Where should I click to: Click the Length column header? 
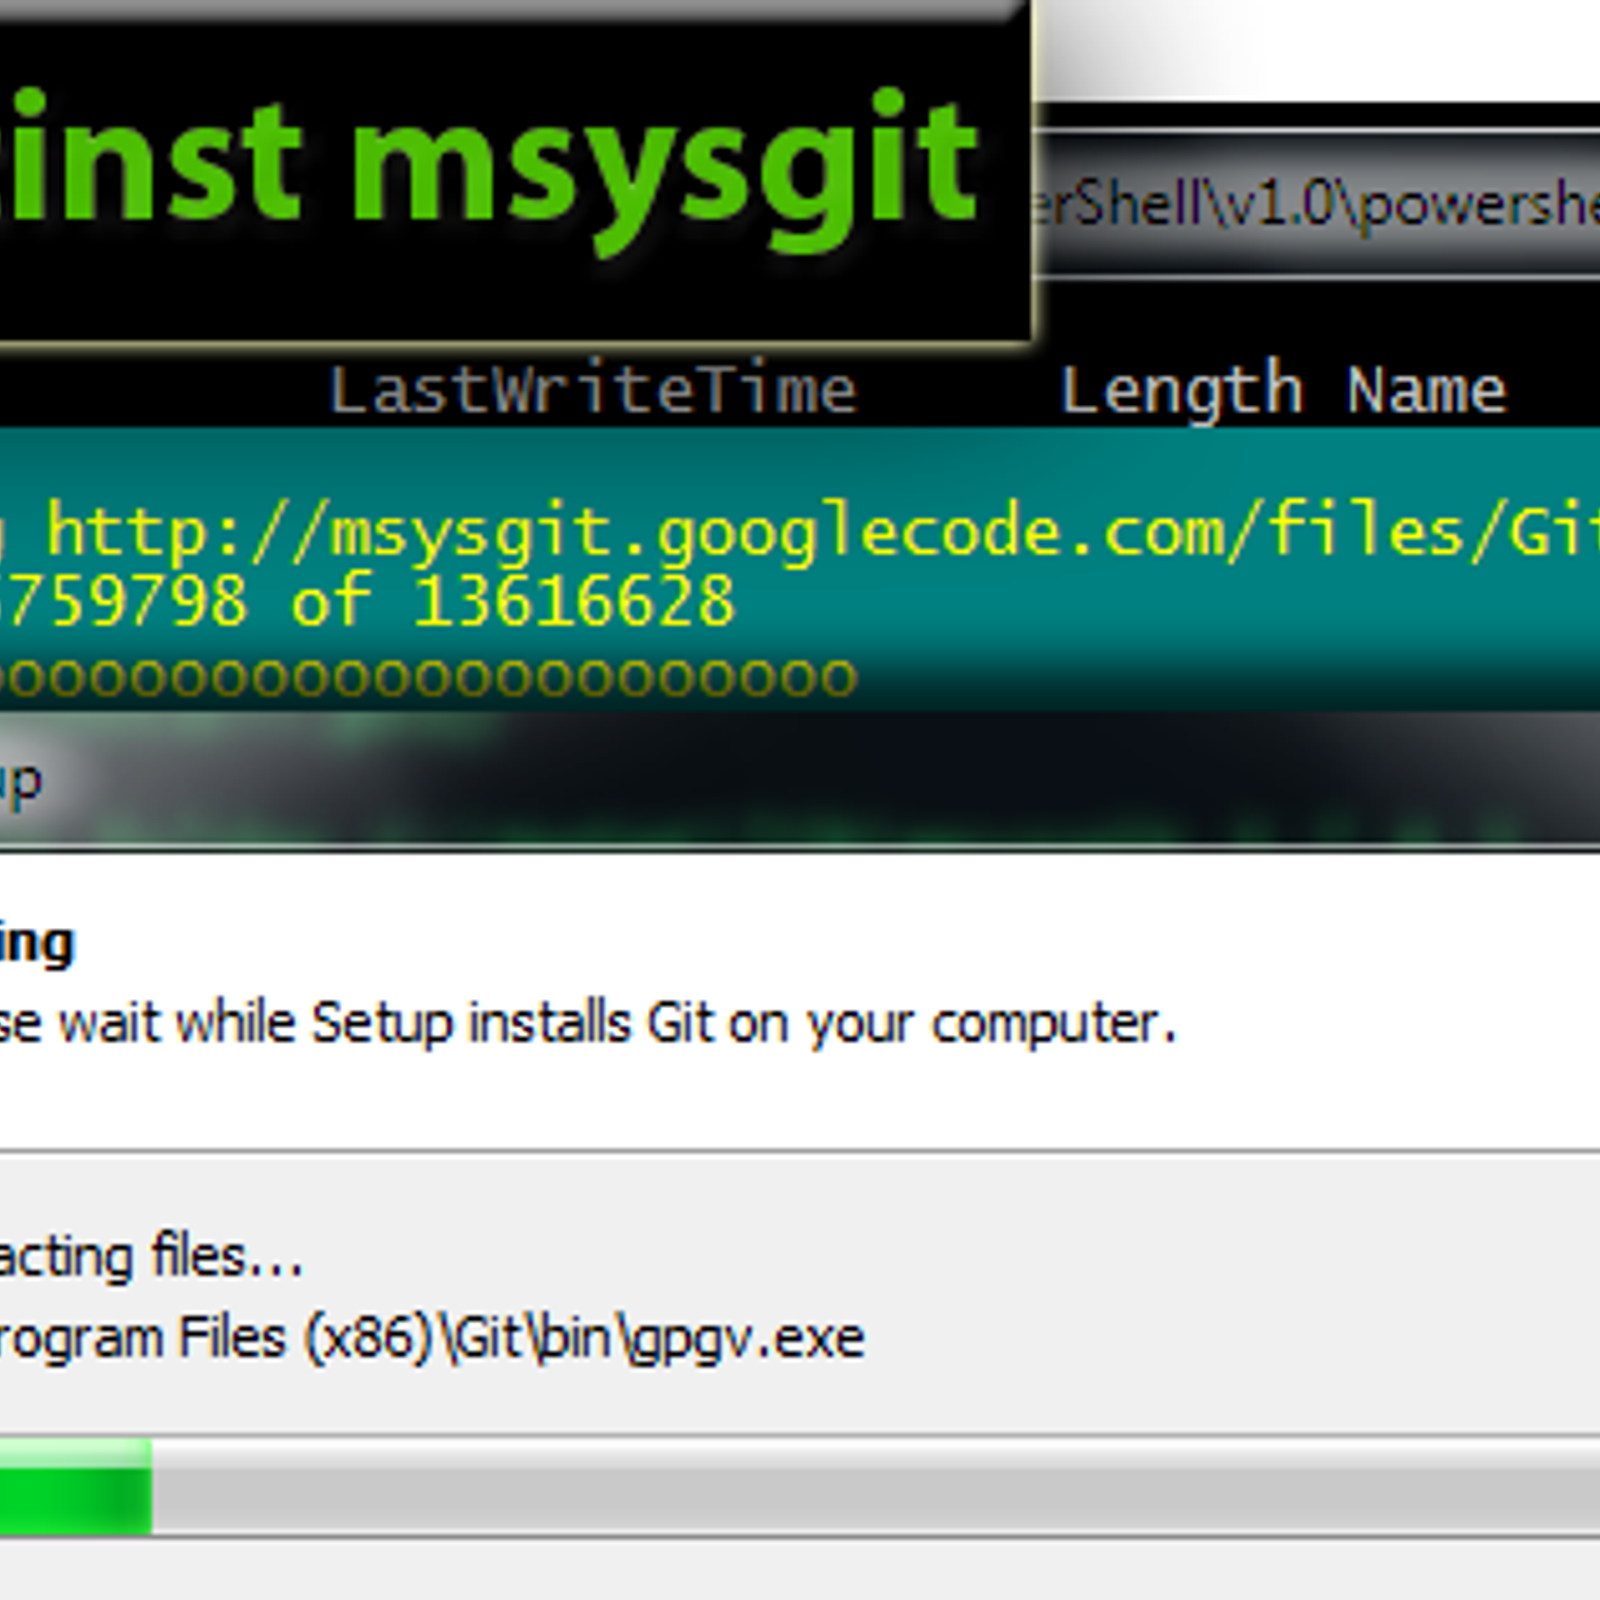click(x=1182, y=390)
